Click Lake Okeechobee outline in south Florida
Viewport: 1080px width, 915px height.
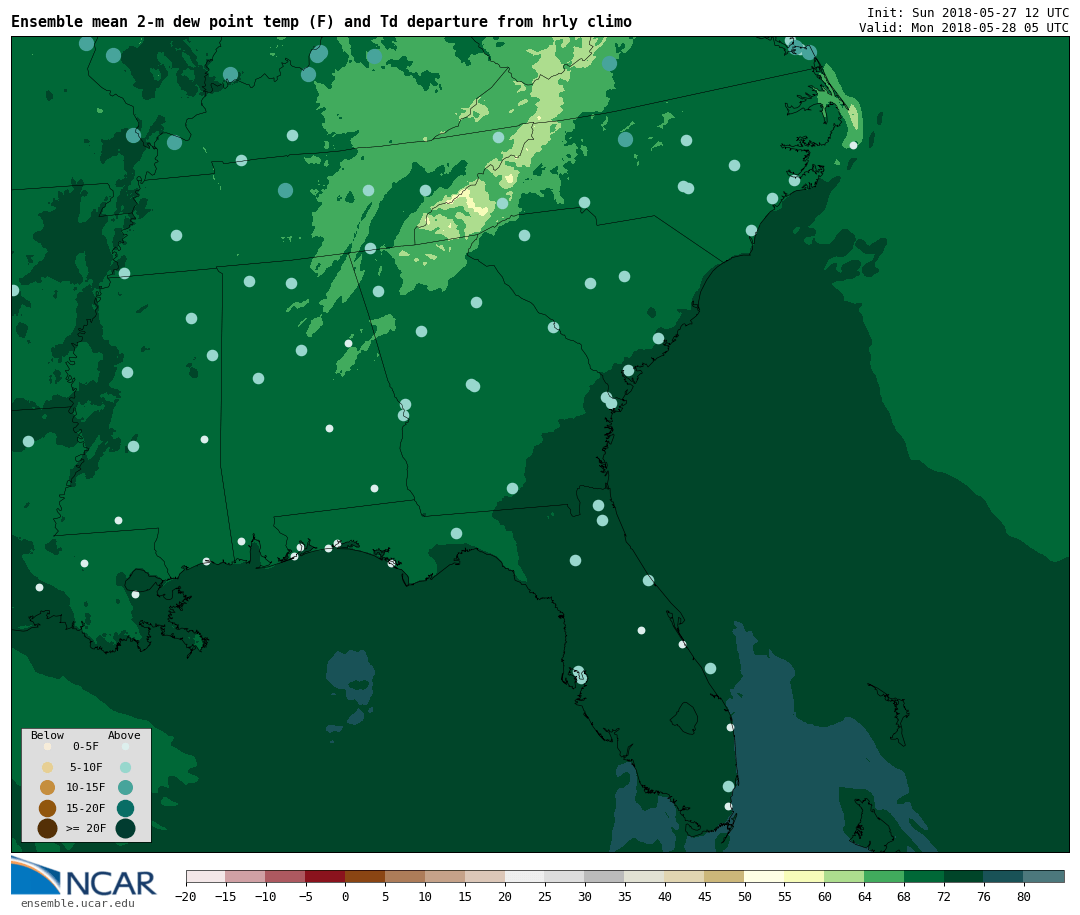click(685, 718)
